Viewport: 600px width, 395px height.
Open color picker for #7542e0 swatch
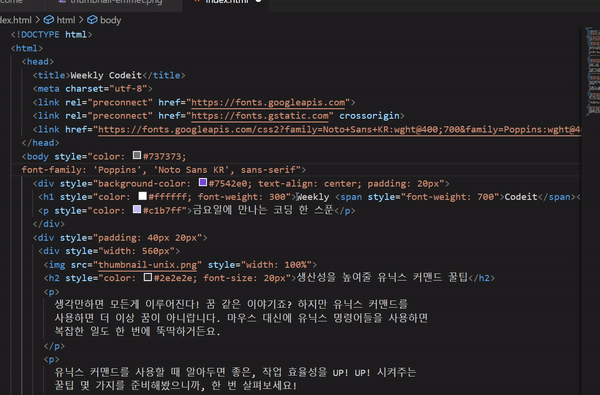(x=203, y=182)
